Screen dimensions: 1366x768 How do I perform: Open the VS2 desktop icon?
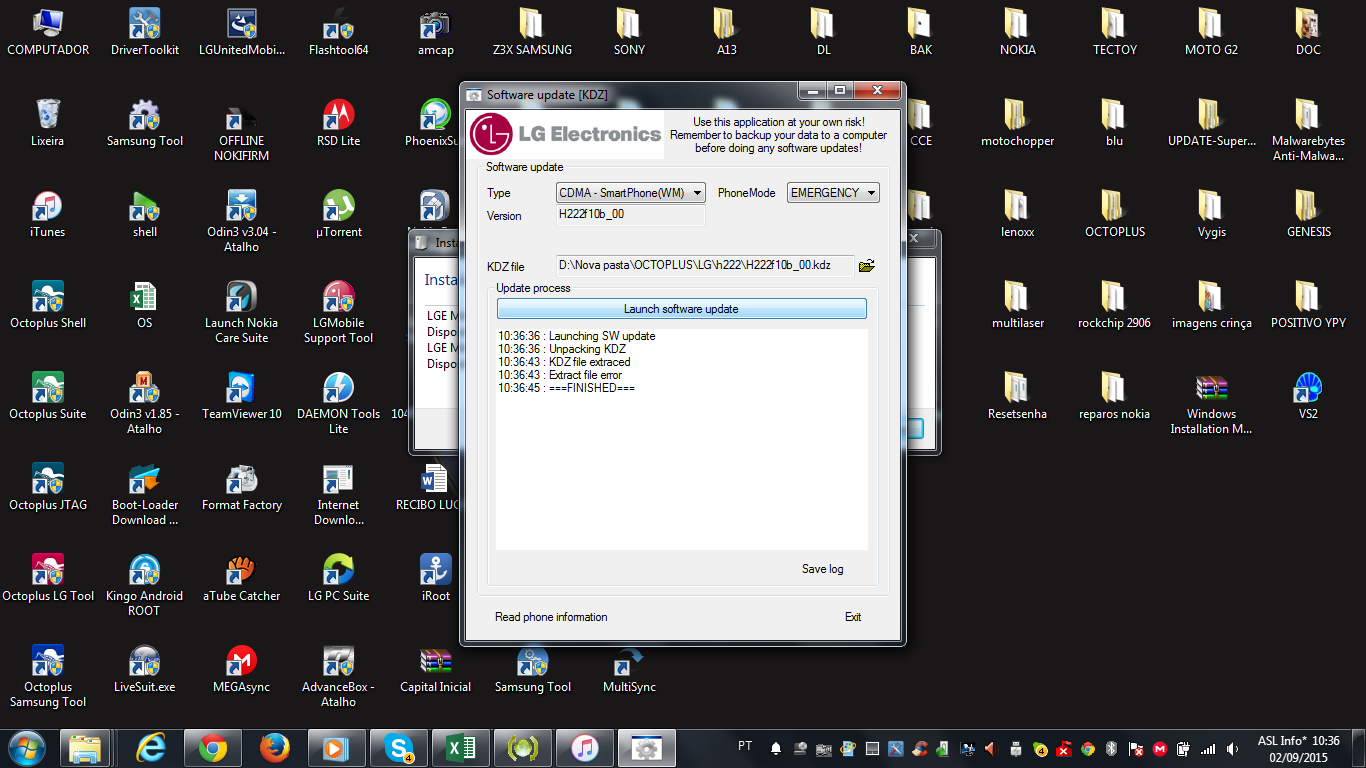(x=1307, y=396)
